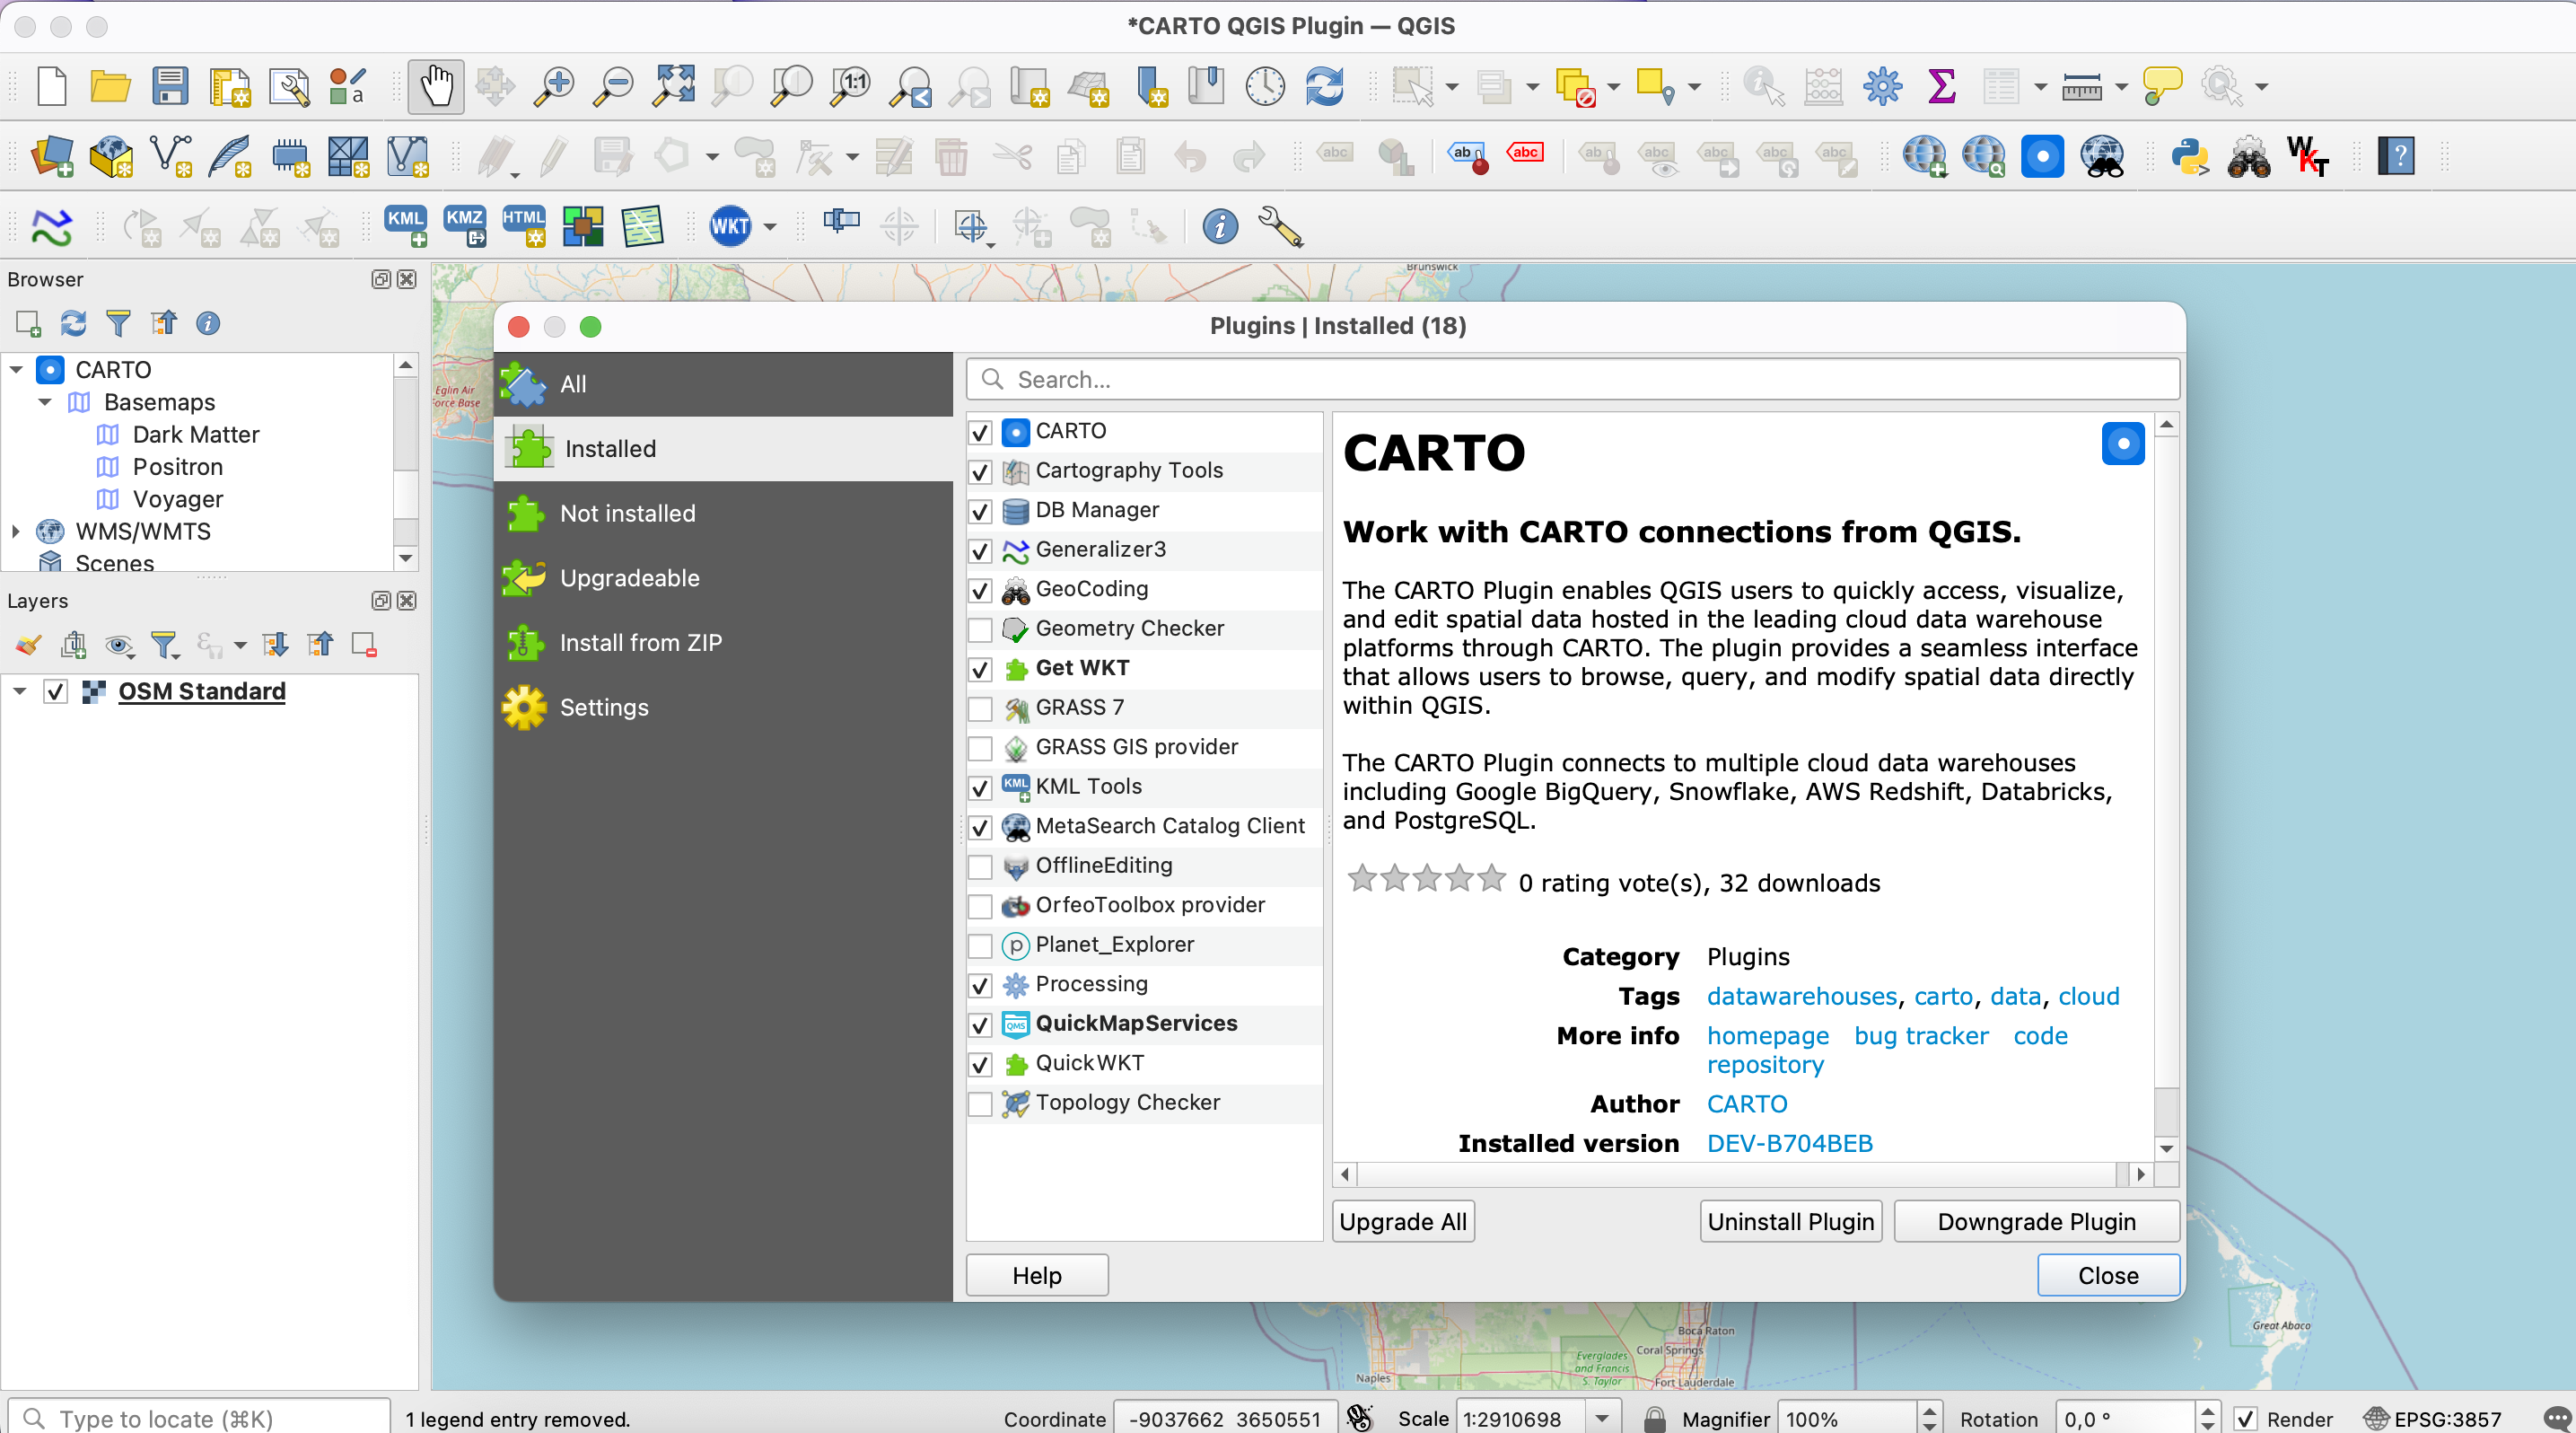The image size is (2576, 1433).
Task: Click the WKT round blue icon
Action: pos(729,226)
